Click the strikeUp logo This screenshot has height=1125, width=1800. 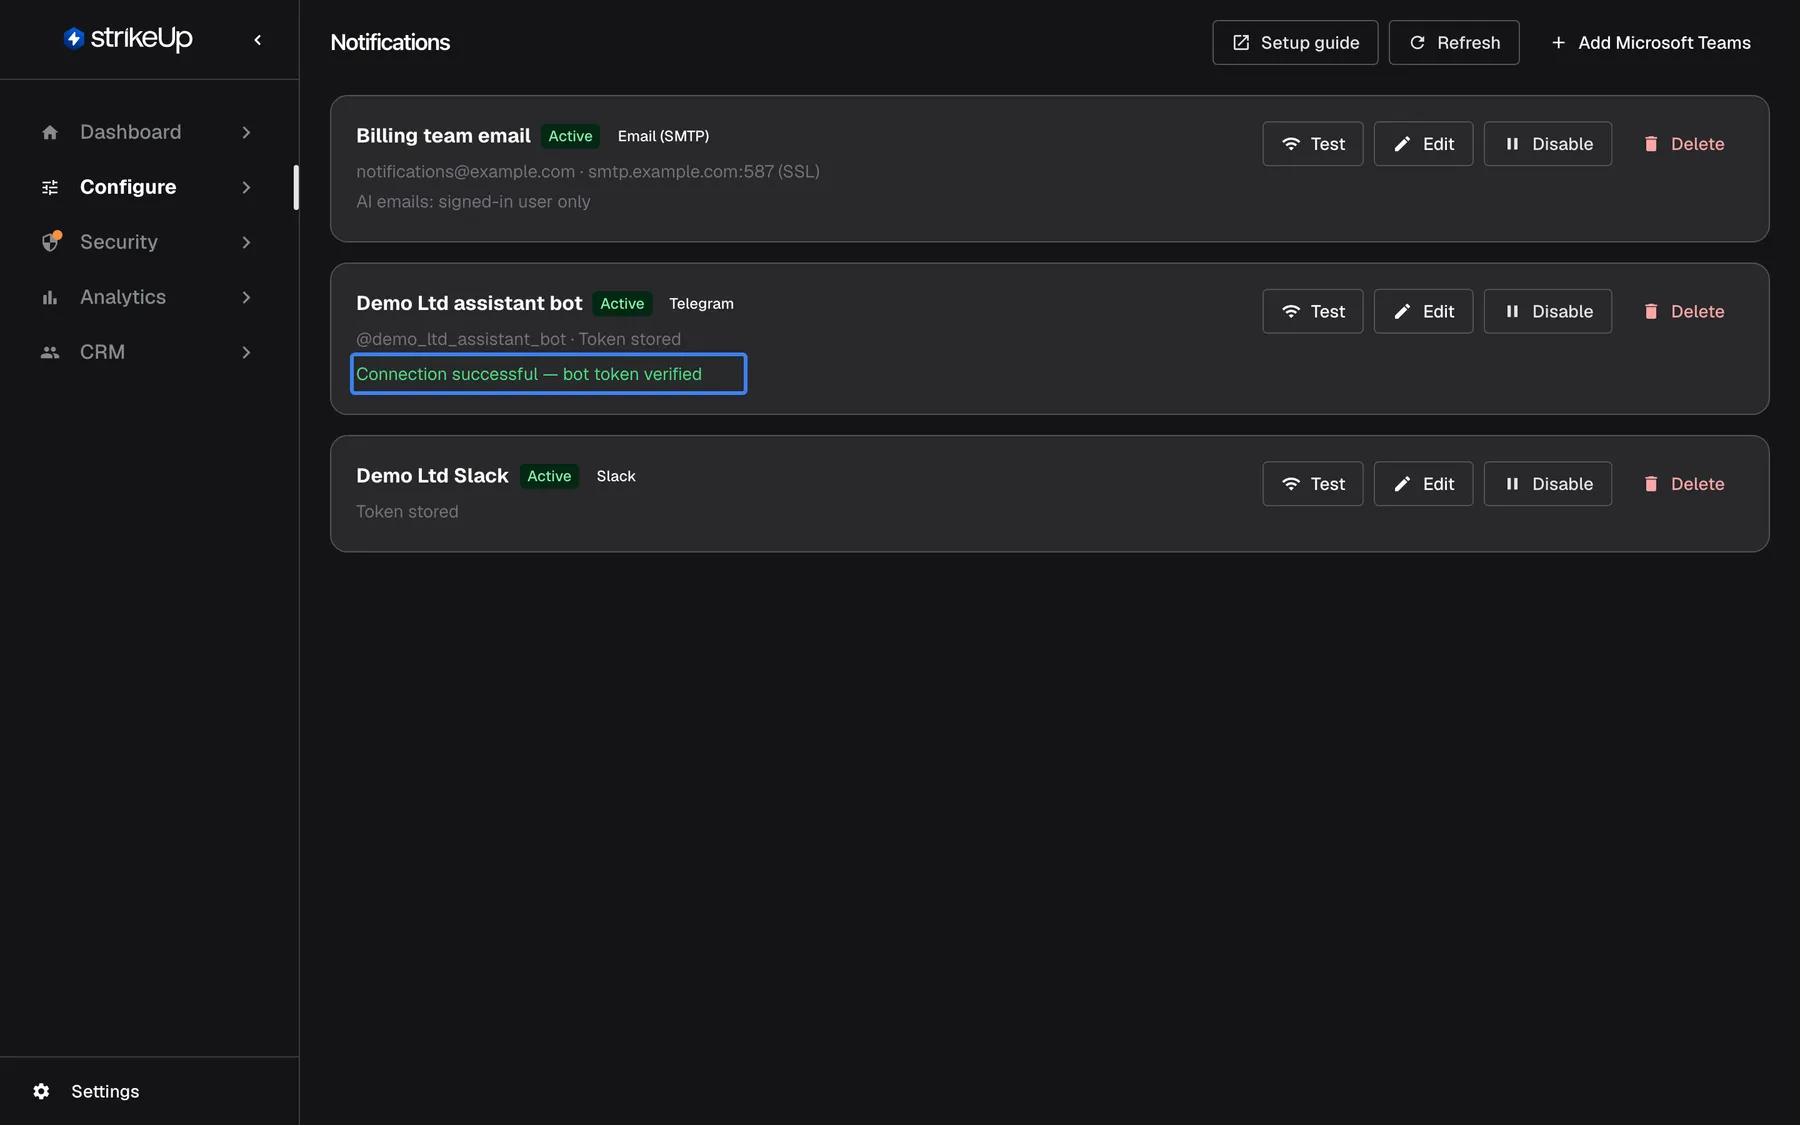128,39
